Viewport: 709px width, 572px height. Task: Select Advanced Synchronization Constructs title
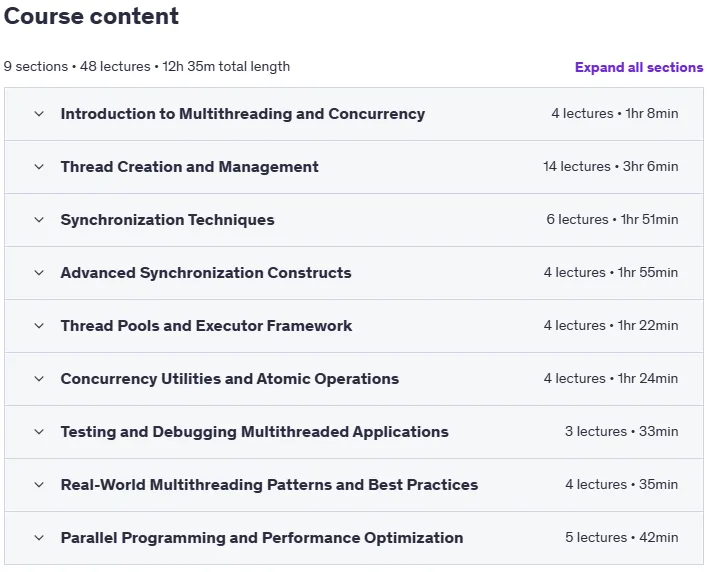coord(206,273)
